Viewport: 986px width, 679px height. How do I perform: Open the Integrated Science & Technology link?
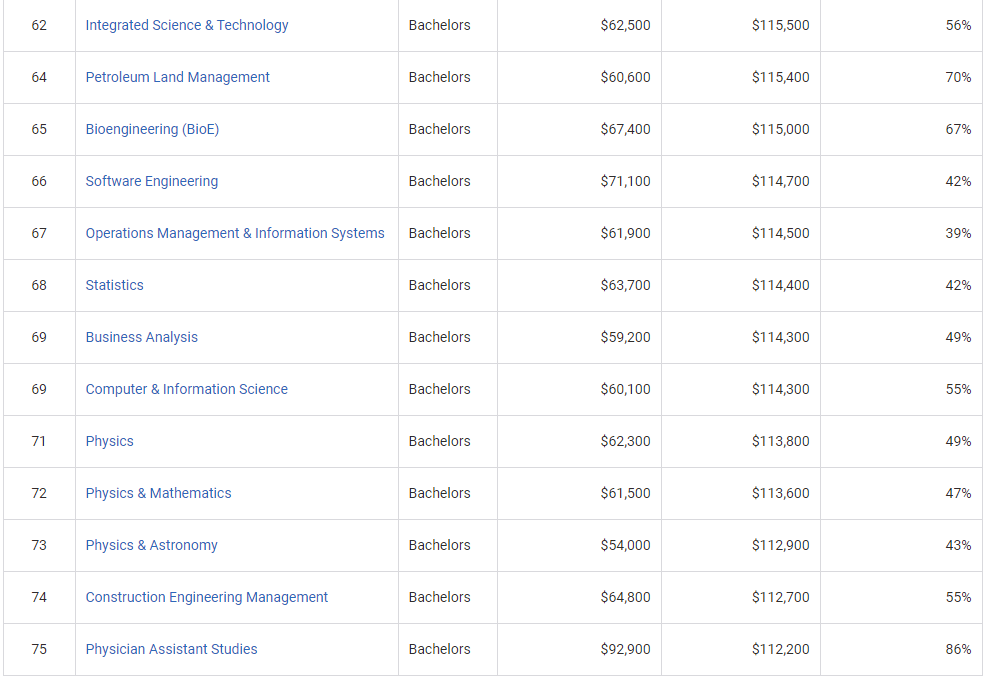click(x=187, y=25)
